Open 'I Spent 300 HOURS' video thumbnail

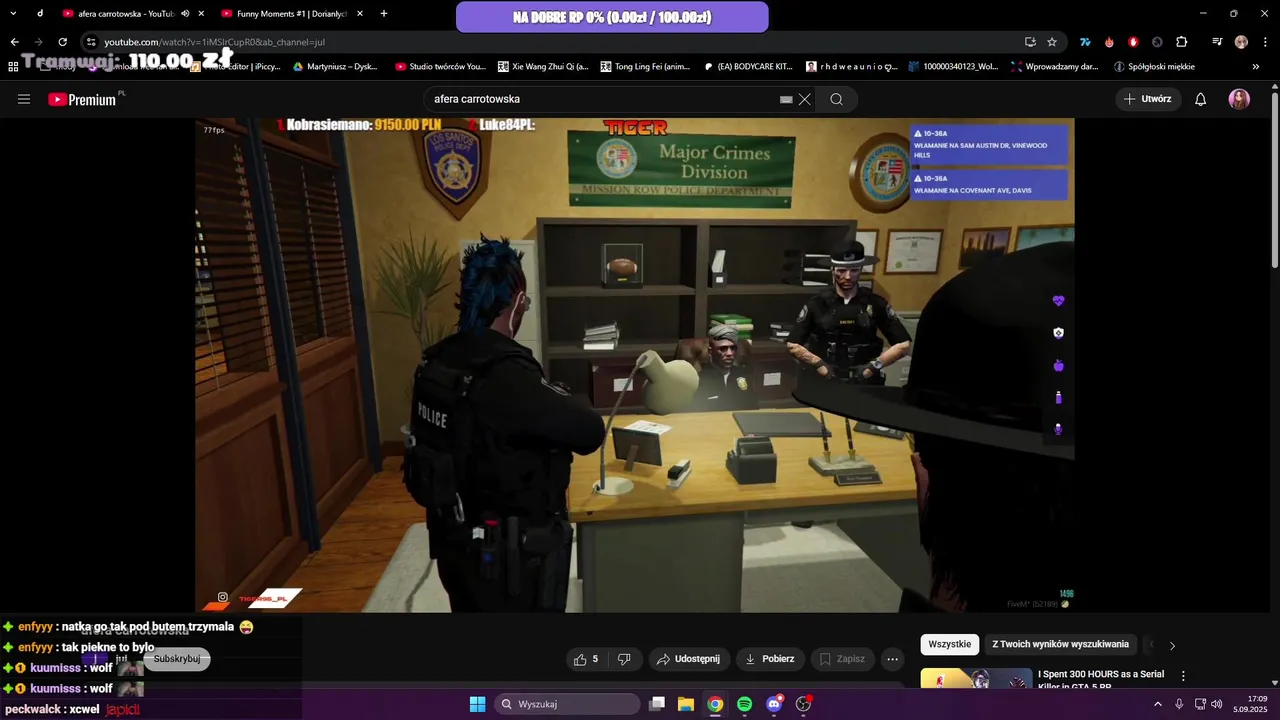976,679
